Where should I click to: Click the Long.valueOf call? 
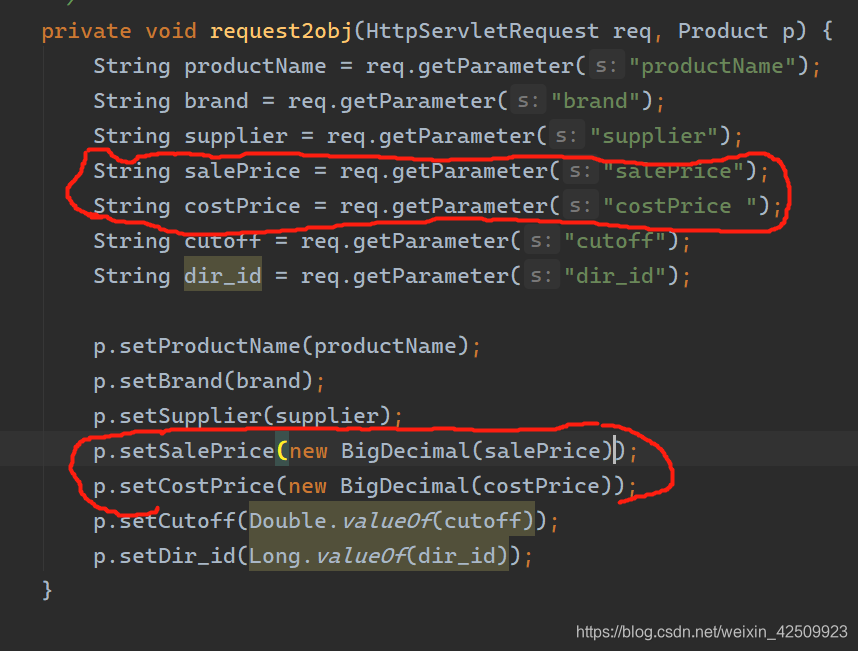(379, 556)
